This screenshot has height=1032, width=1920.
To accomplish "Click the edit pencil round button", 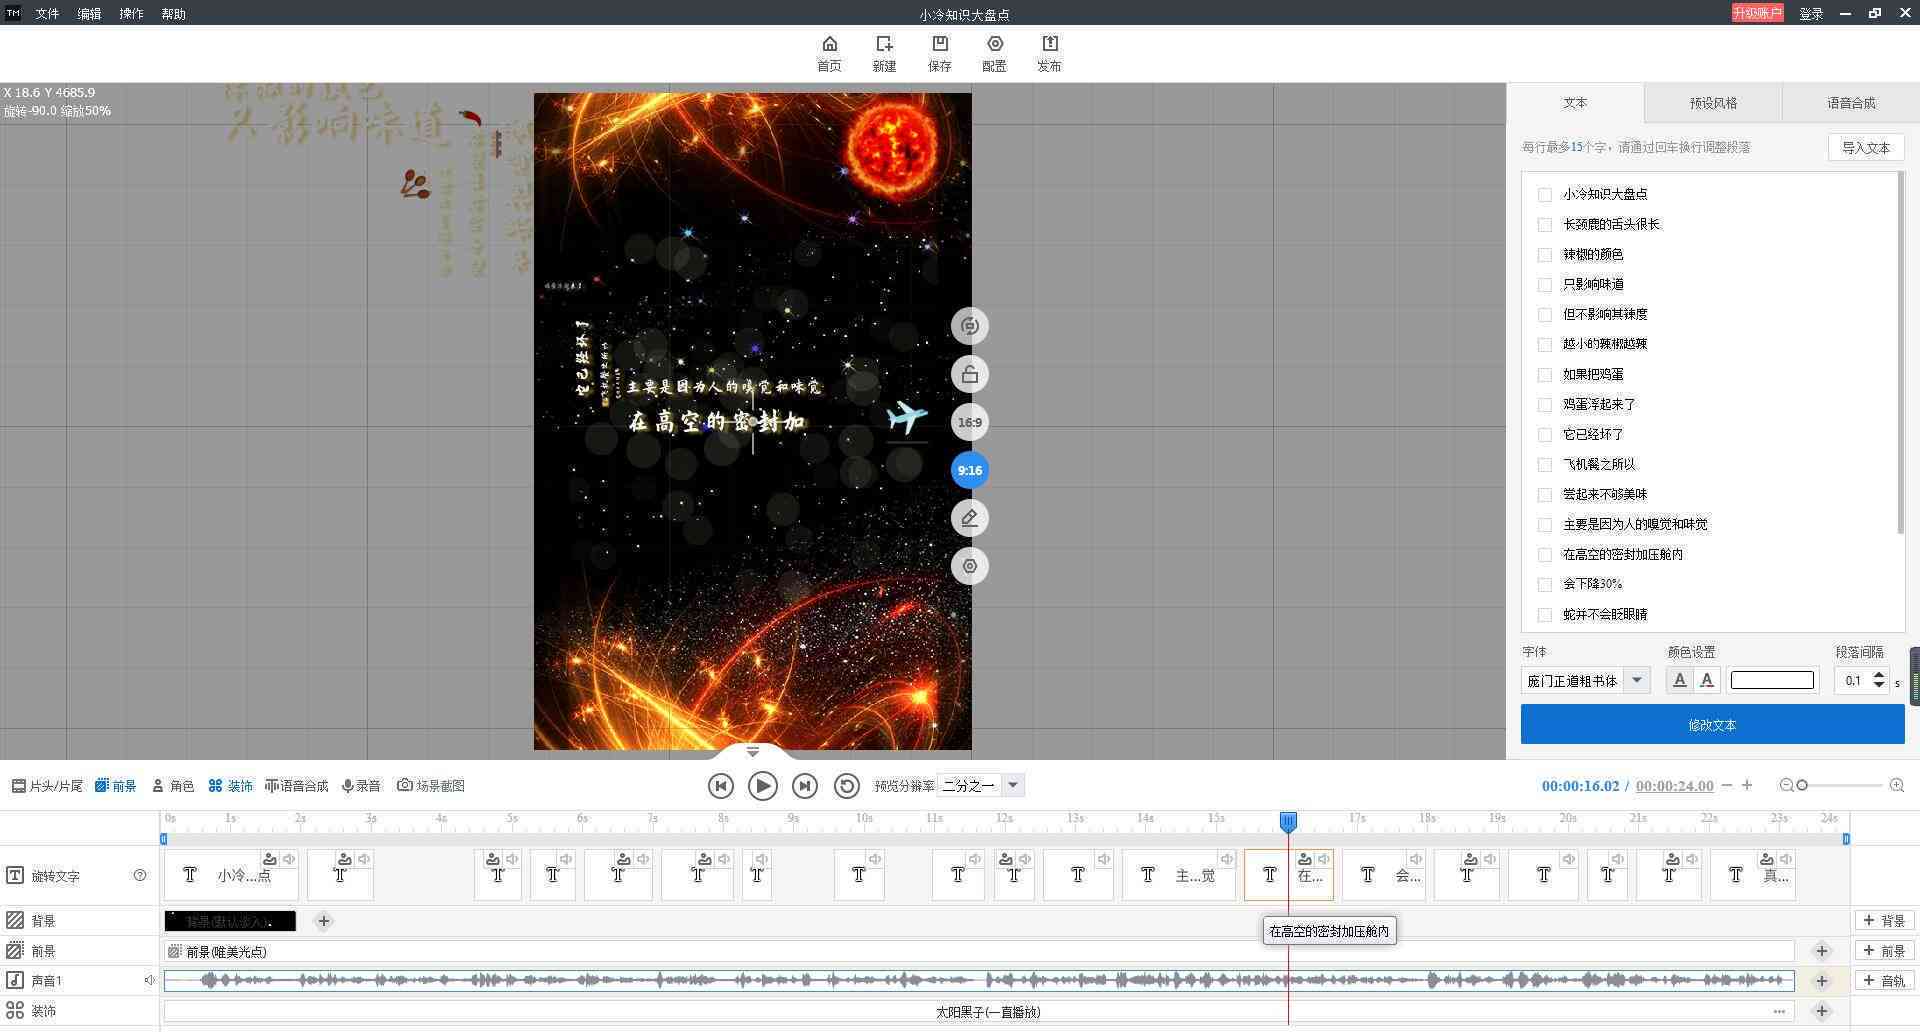I will pyautogui.click(x=969, y=518).
